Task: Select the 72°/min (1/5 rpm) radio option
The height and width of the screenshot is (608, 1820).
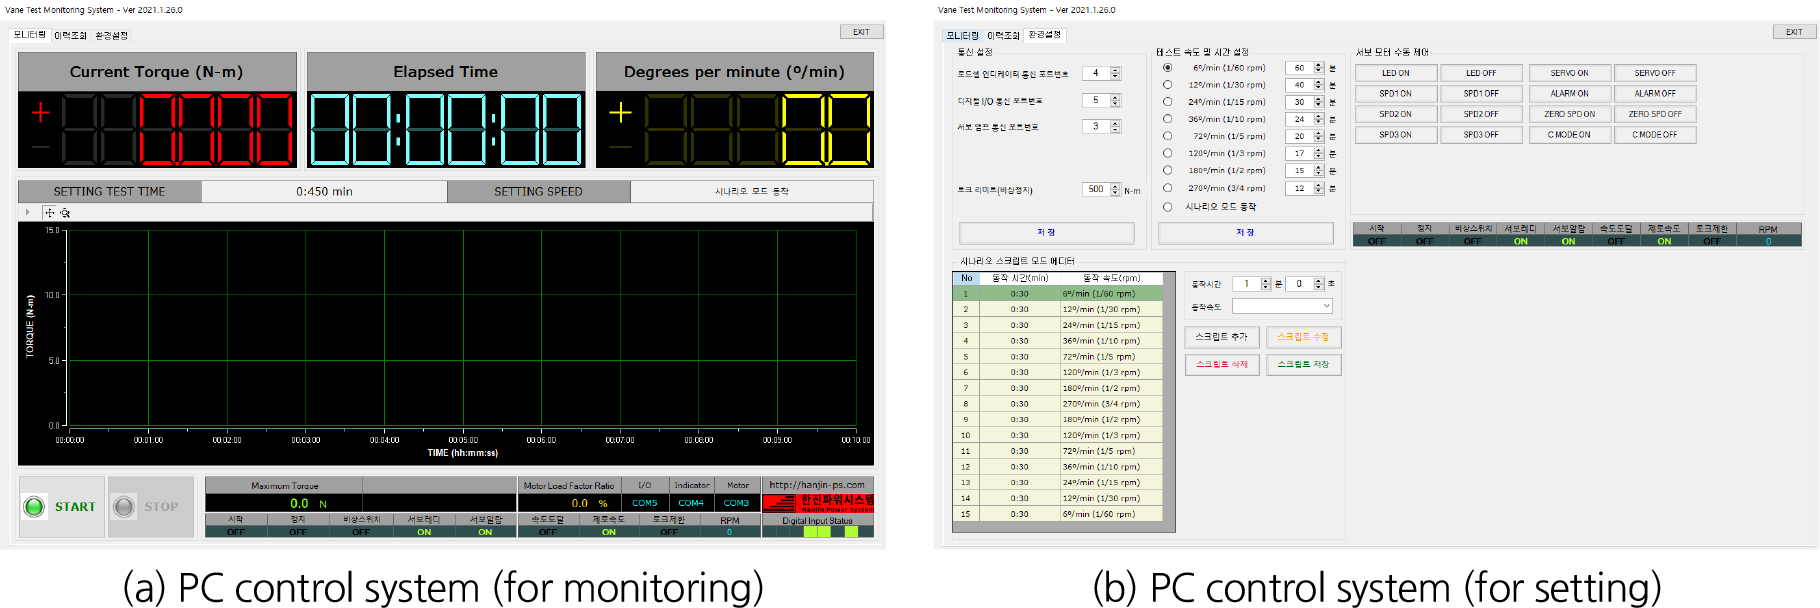Action: click(1167, 136)
